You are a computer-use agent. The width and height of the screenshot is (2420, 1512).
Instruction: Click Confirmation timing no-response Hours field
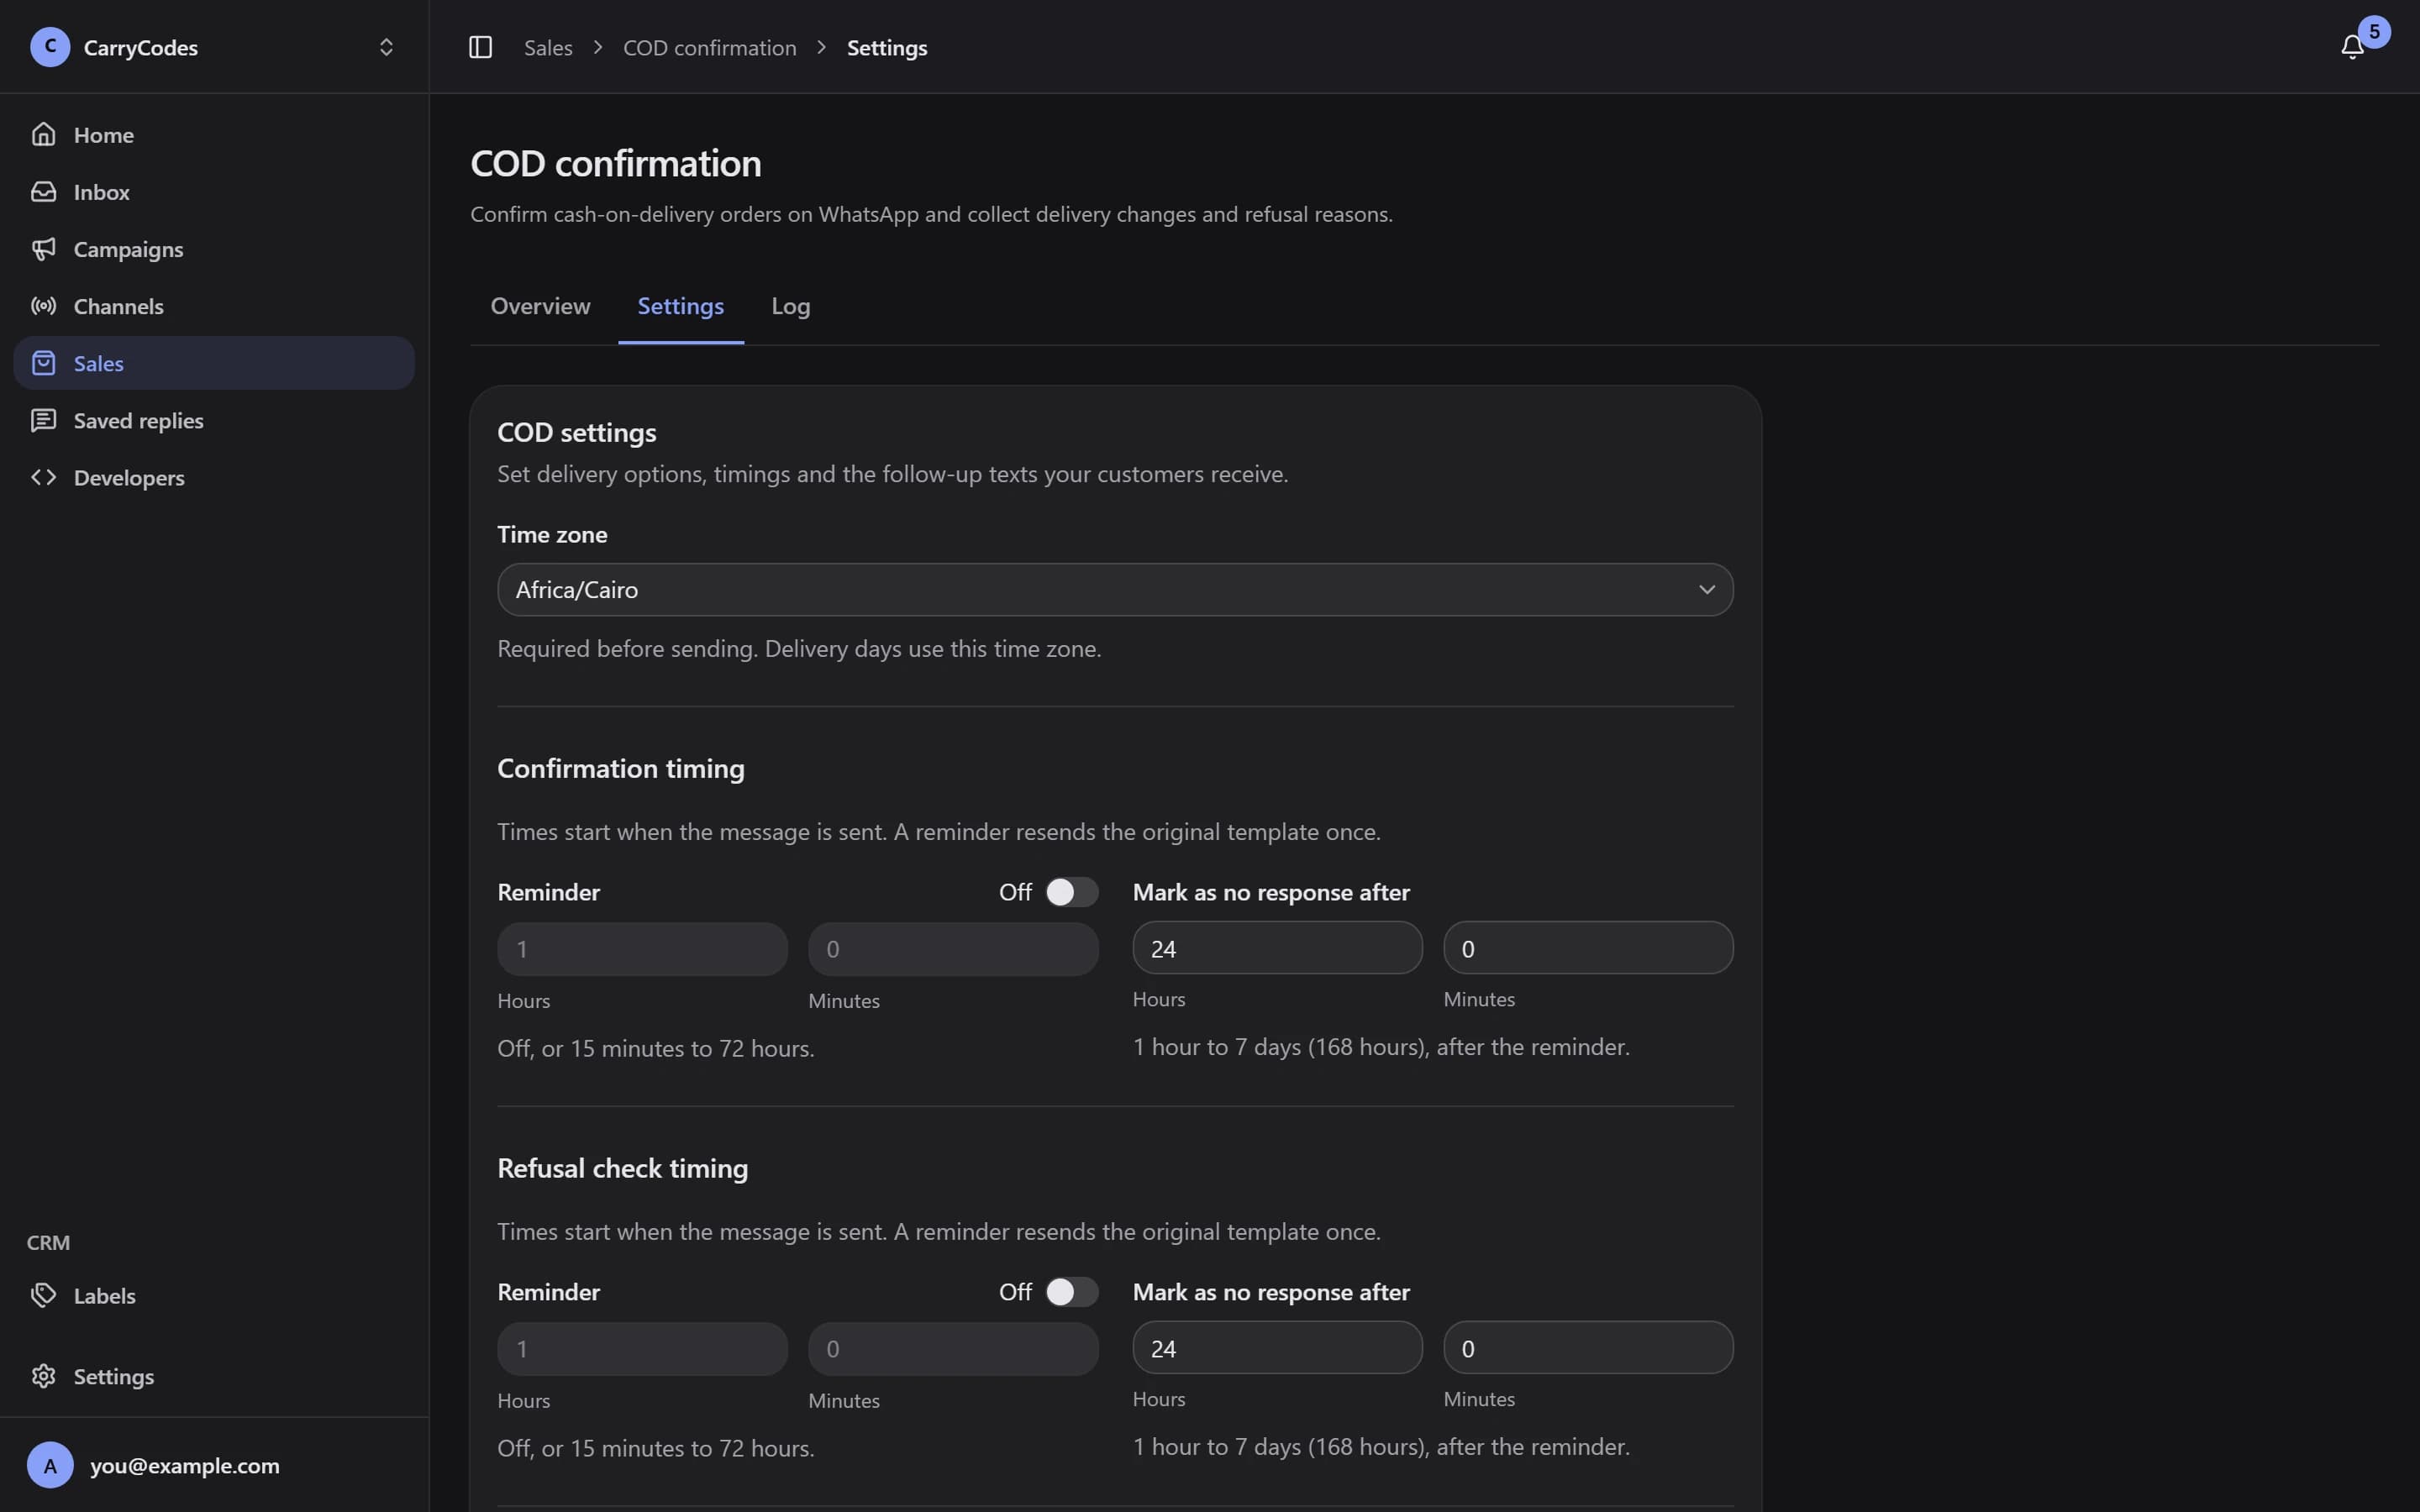pos(1277,948)
